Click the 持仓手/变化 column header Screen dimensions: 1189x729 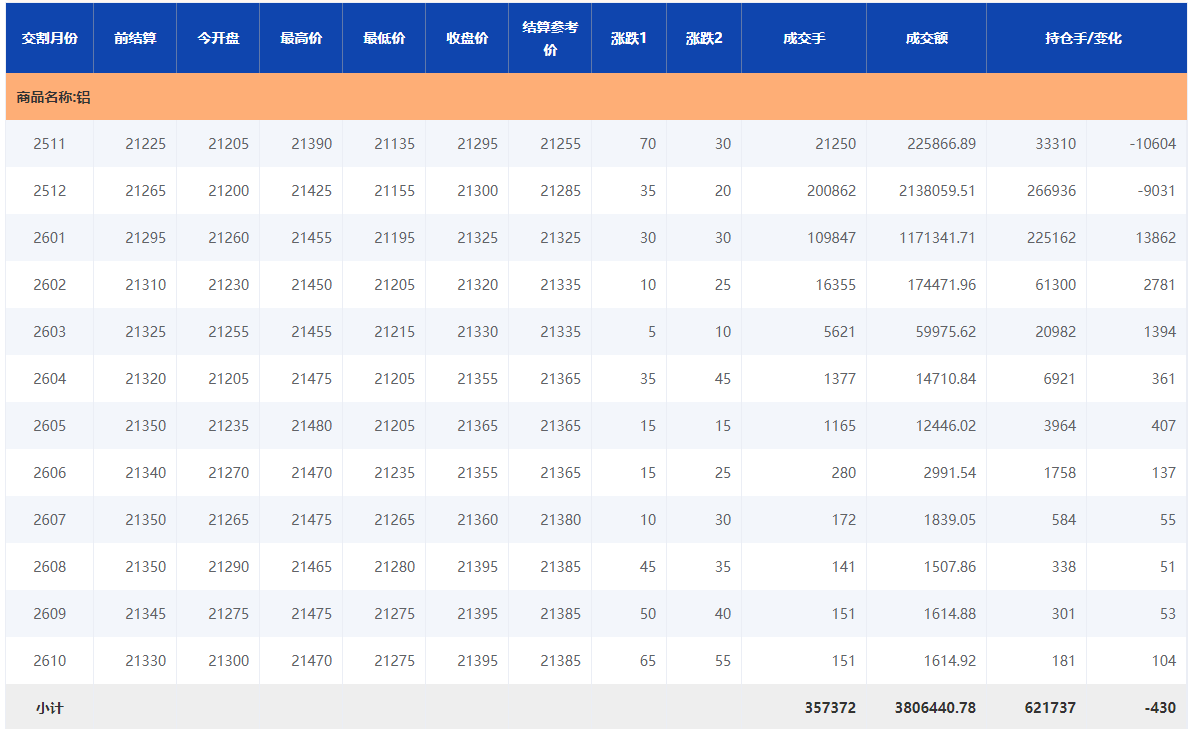tap(1084, 38)
